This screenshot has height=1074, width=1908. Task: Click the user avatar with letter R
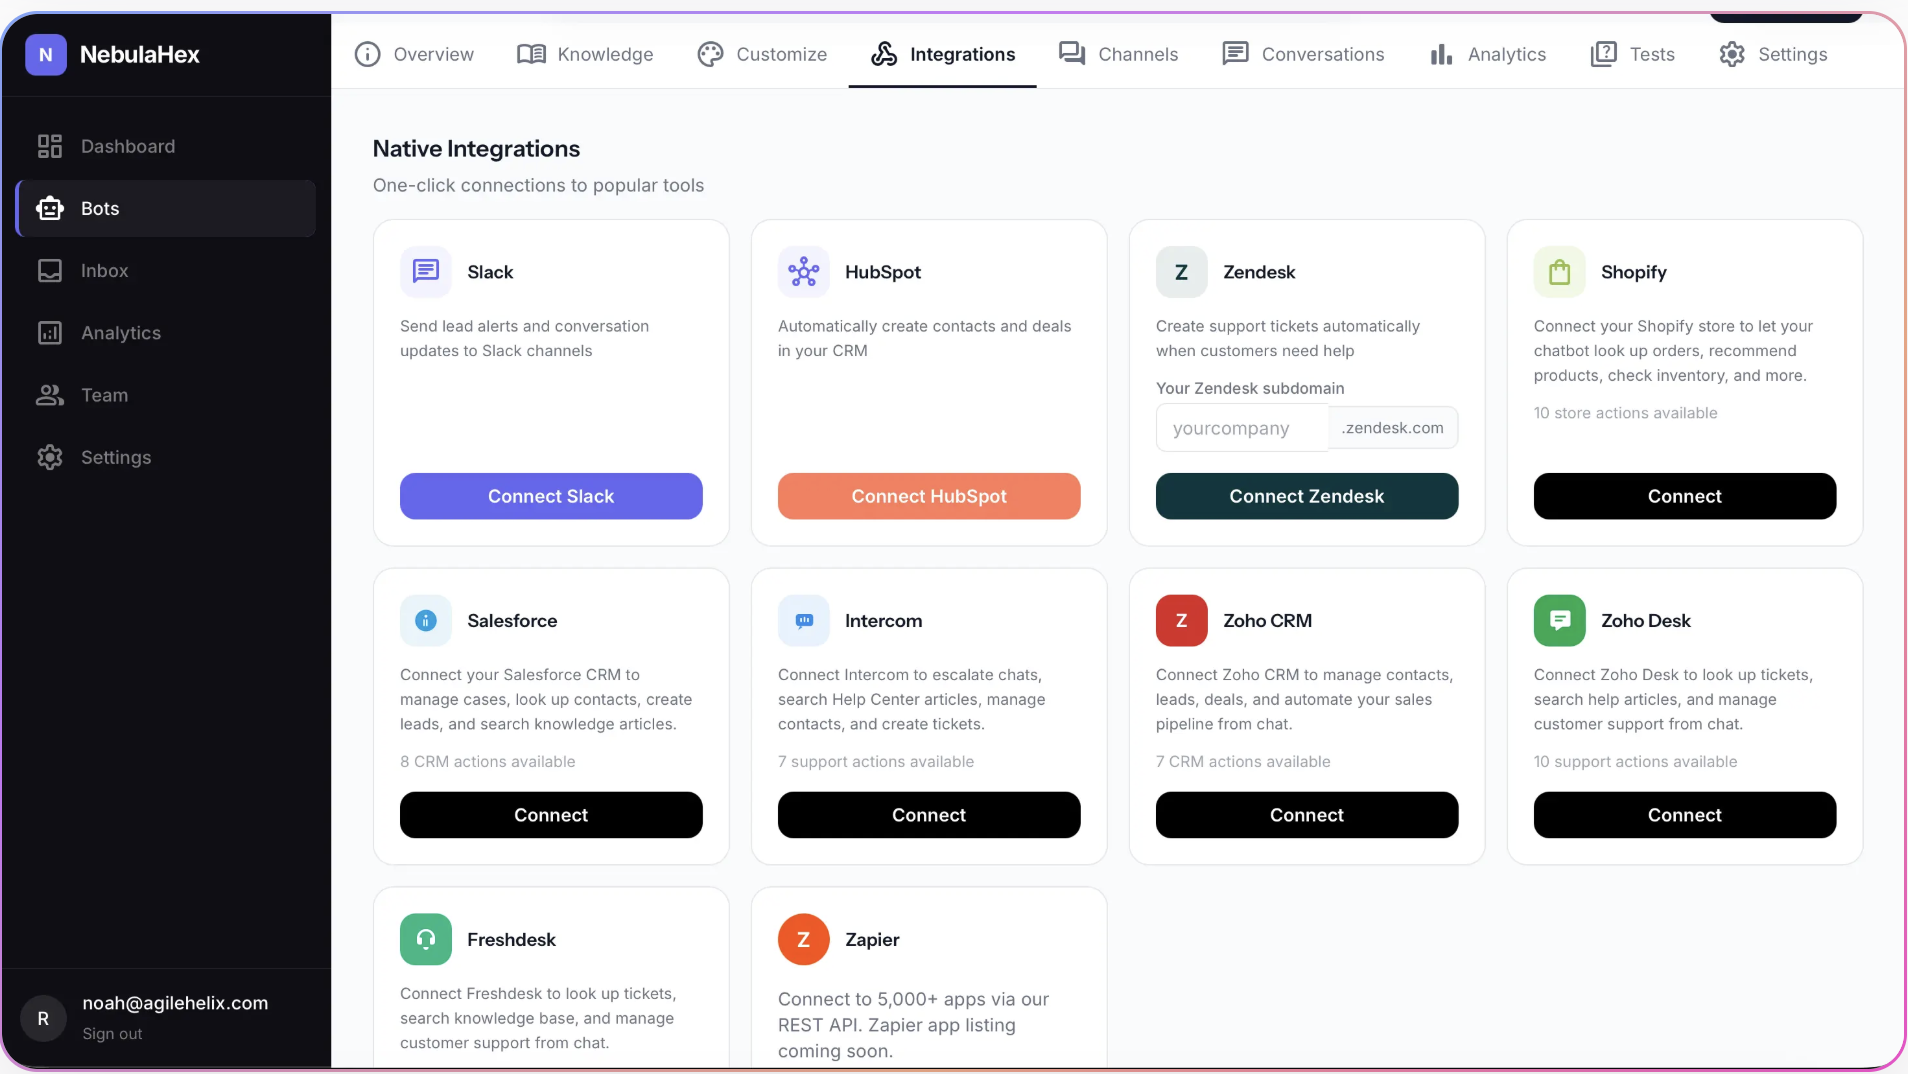tap(43, 1018)
